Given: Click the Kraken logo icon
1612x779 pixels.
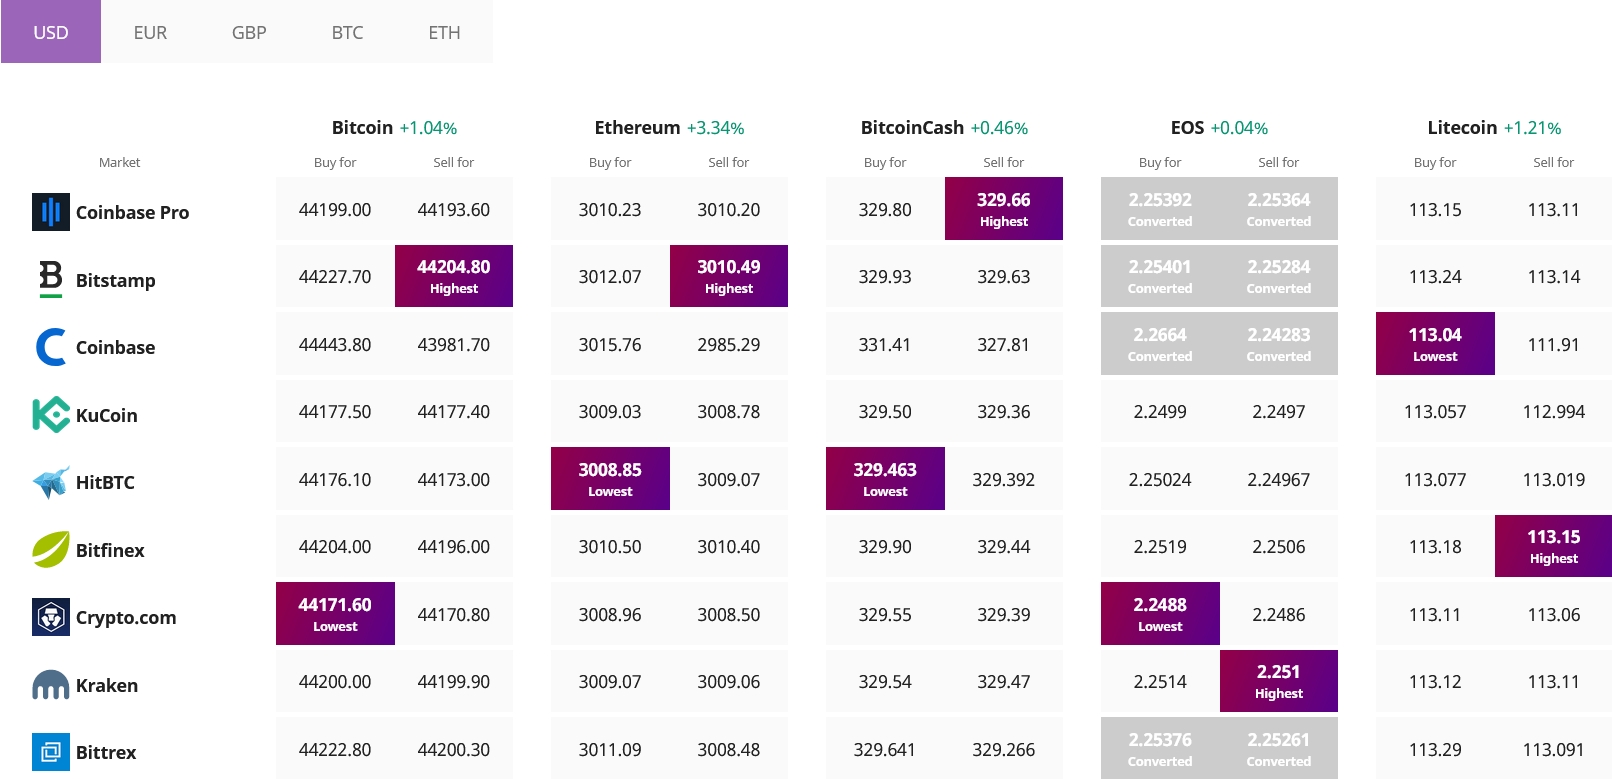Looking at the screenshot, I should (51, 685).
